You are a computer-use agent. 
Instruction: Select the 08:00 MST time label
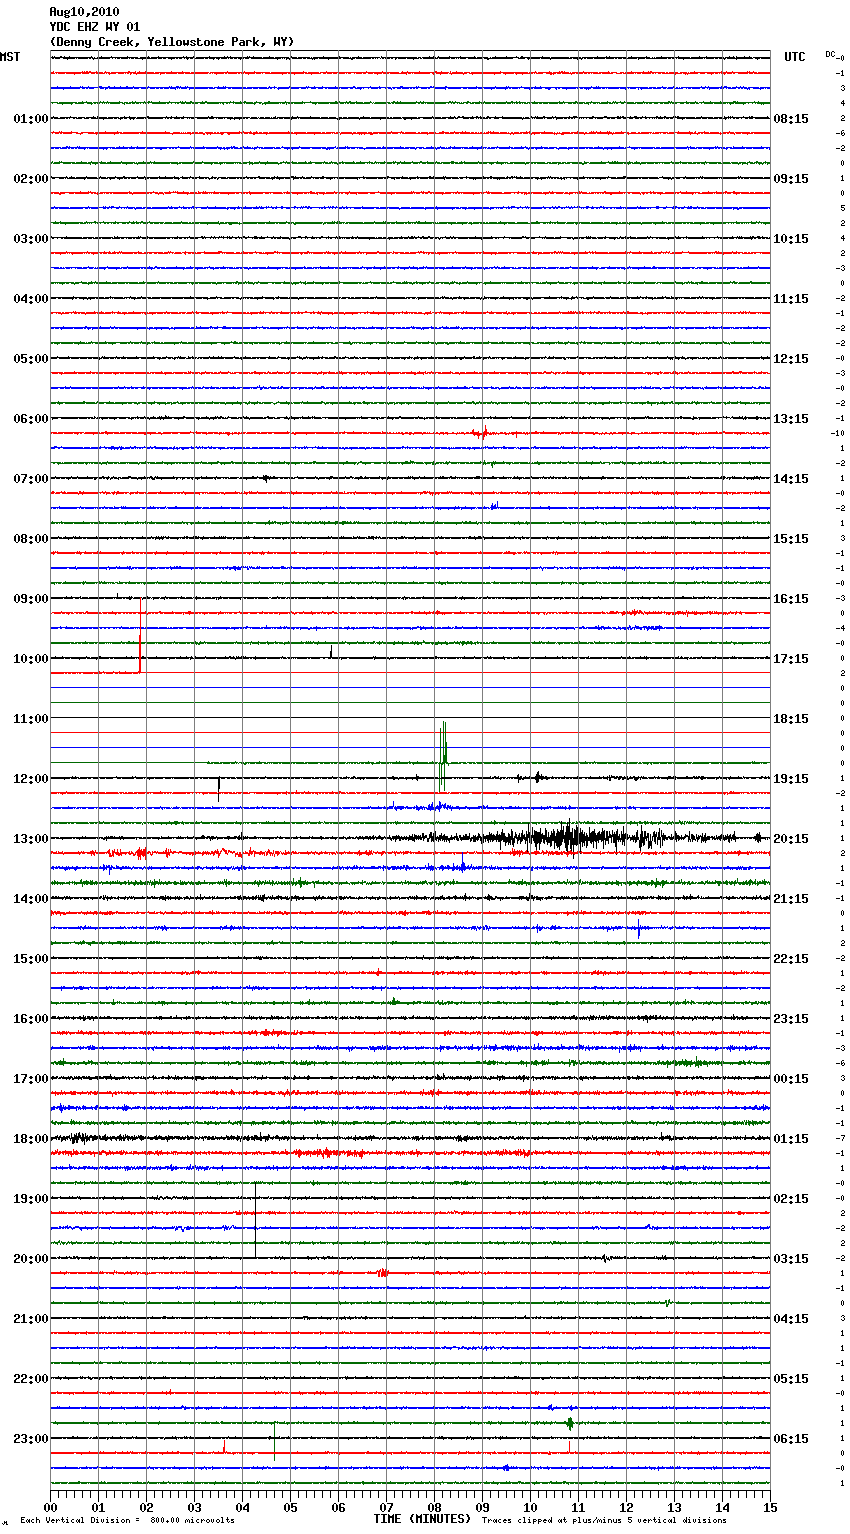click(x=31, y=539)
